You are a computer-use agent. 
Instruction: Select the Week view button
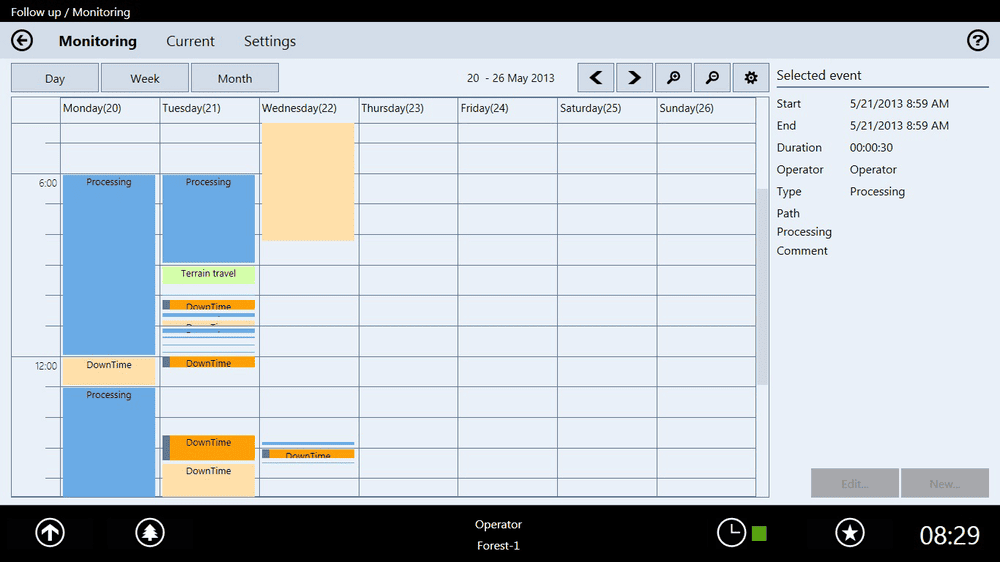pyautogui.click(x=145, y=78)
